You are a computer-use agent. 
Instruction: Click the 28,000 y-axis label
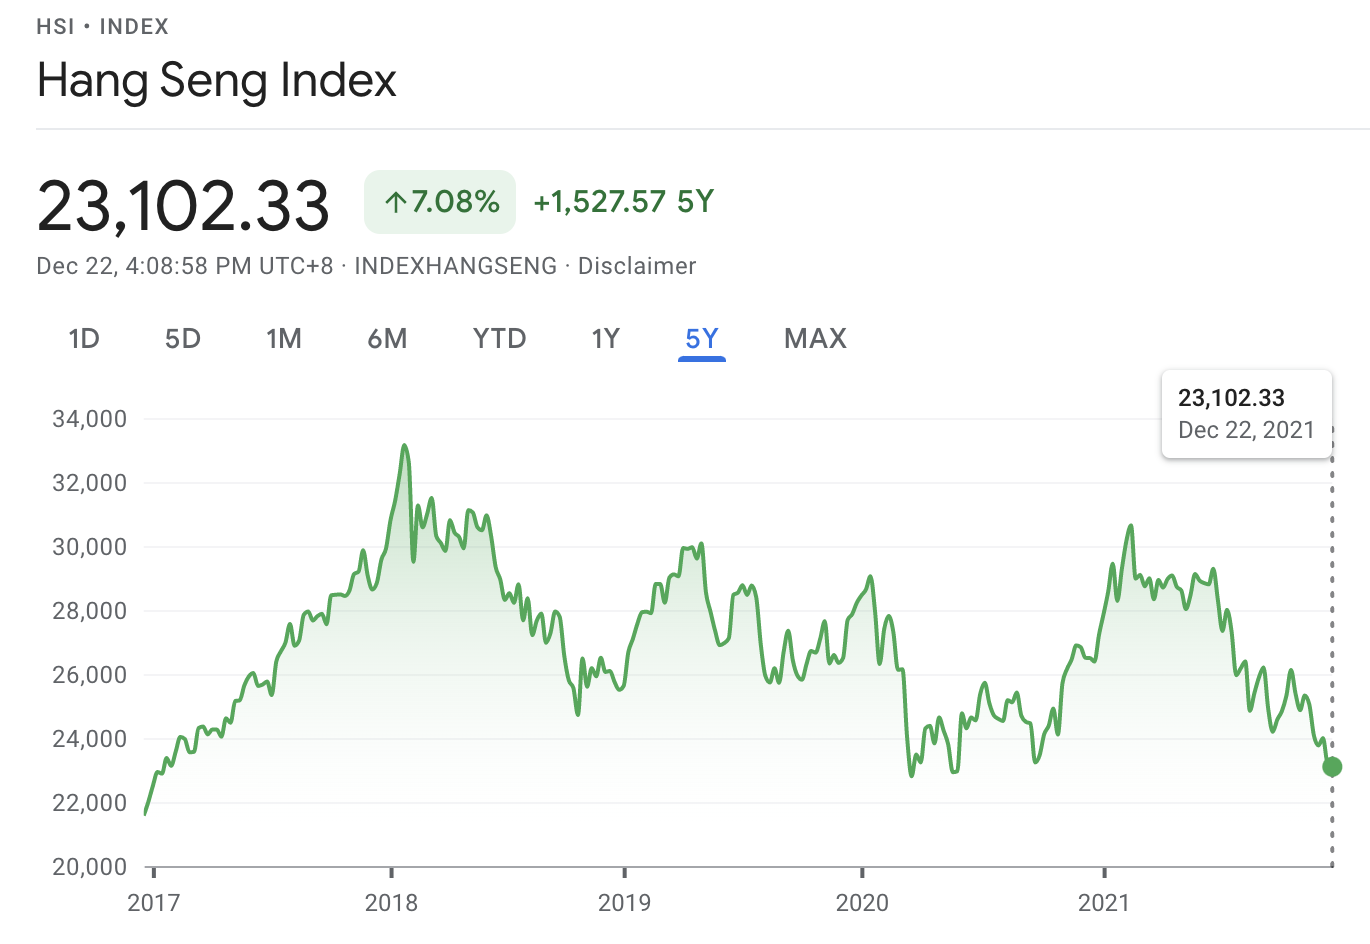point(90,611)
